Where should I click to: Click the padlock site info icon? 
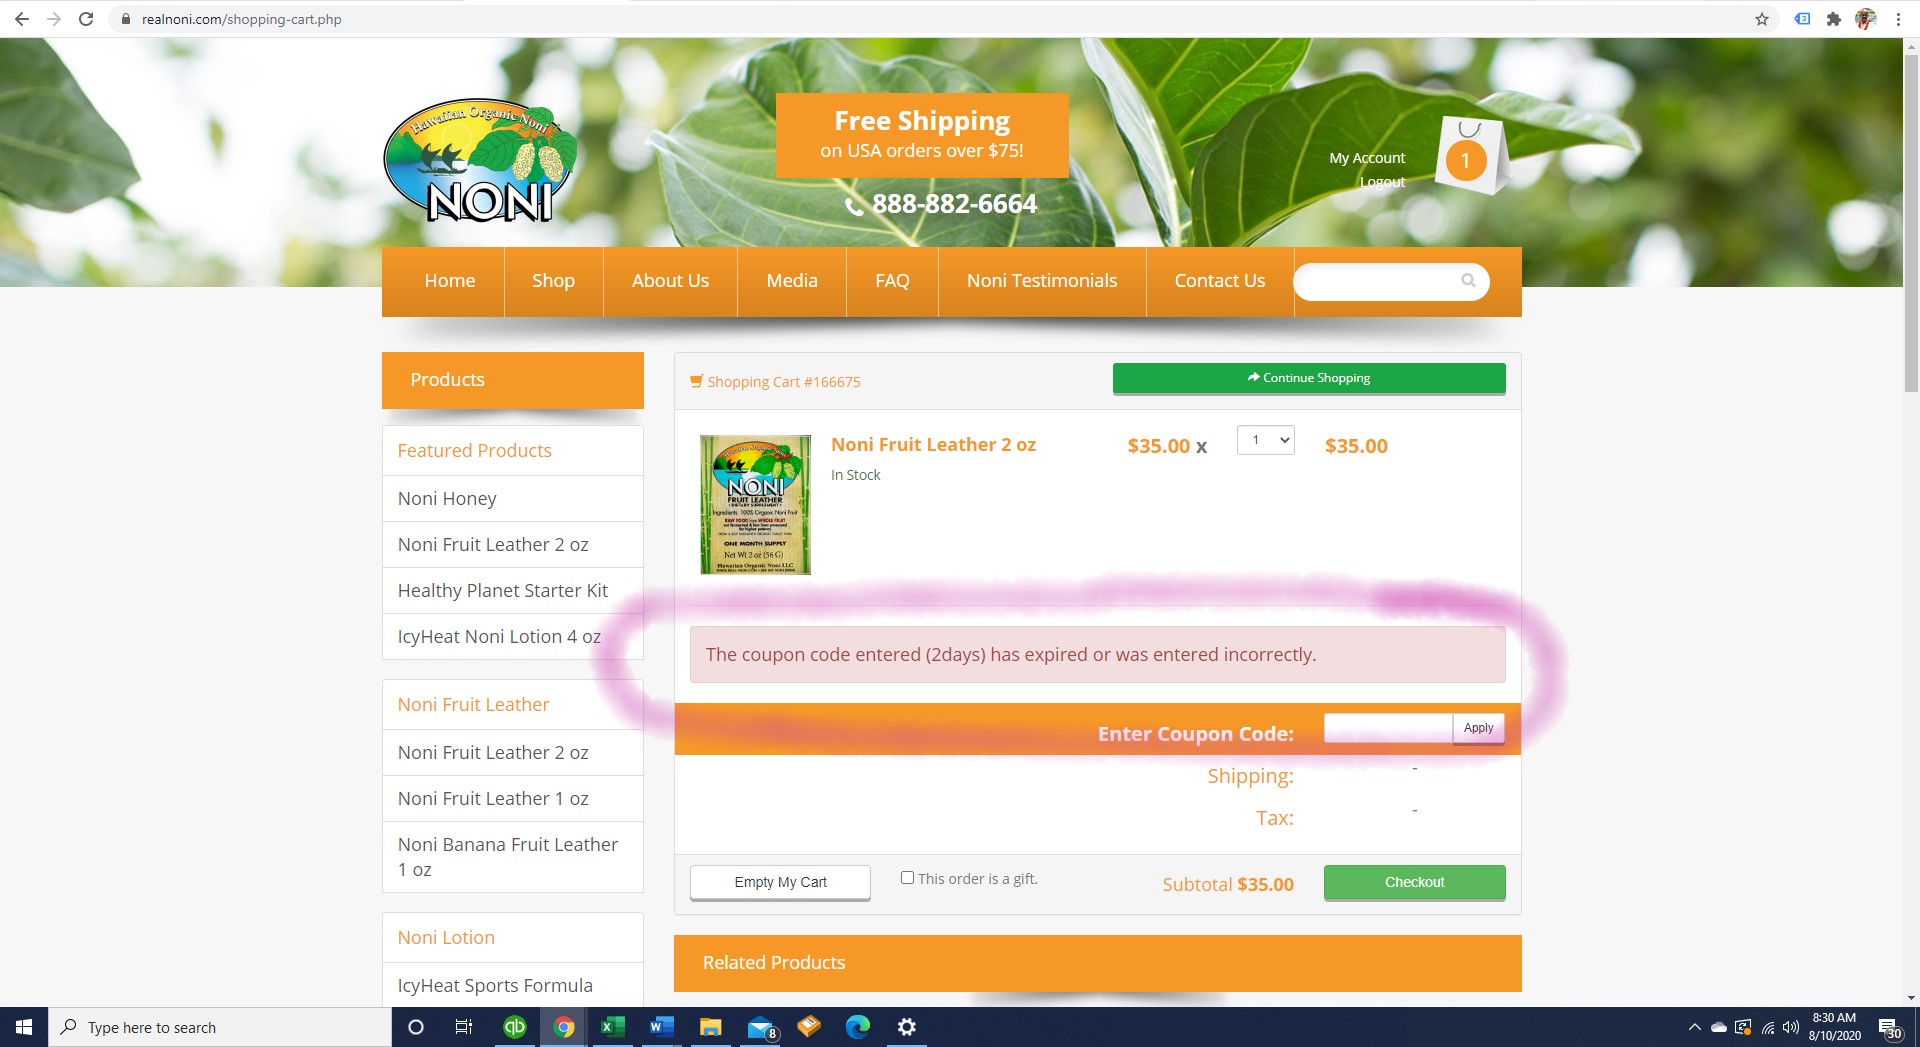[126, 19]
